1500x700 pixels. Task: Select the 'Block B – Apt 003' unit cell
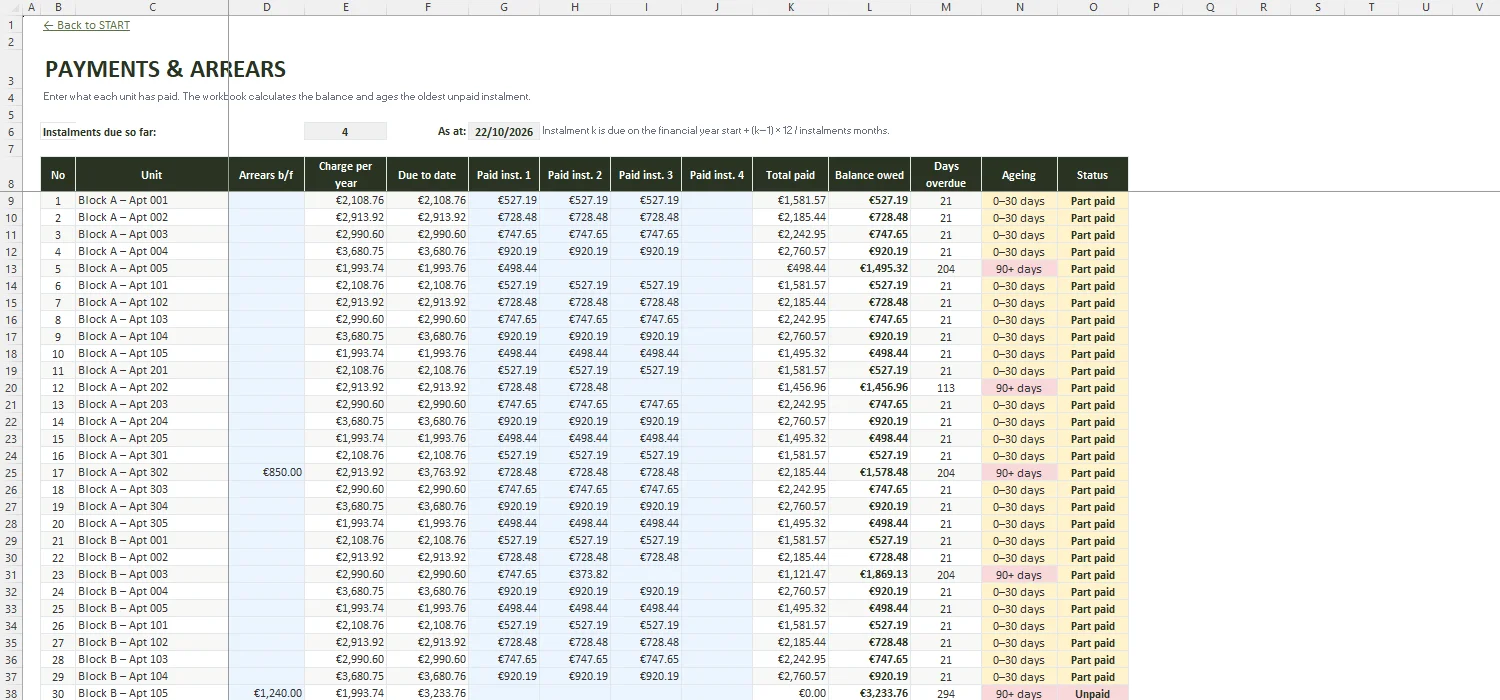coord(152,575)
